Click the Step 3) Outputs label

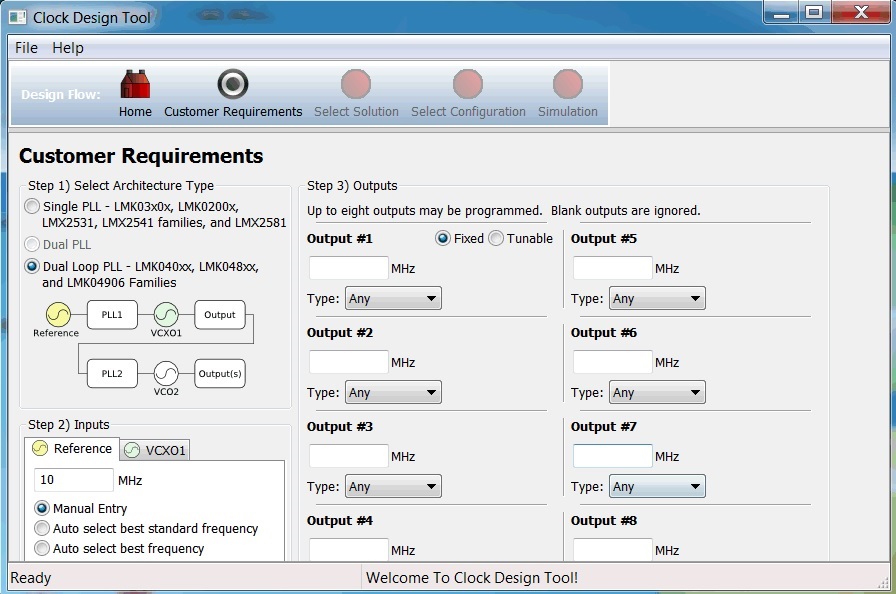coord(352,186)
